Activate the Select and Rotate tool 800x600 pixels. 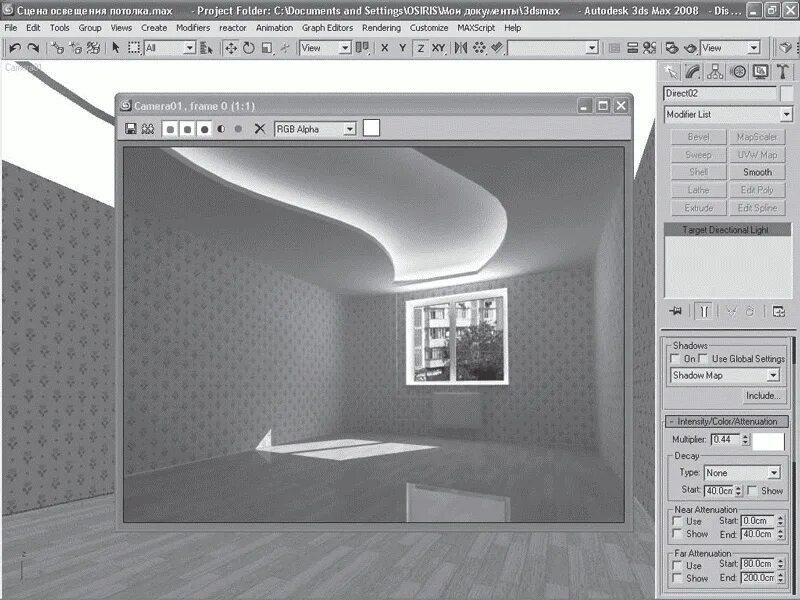point(248,48)
